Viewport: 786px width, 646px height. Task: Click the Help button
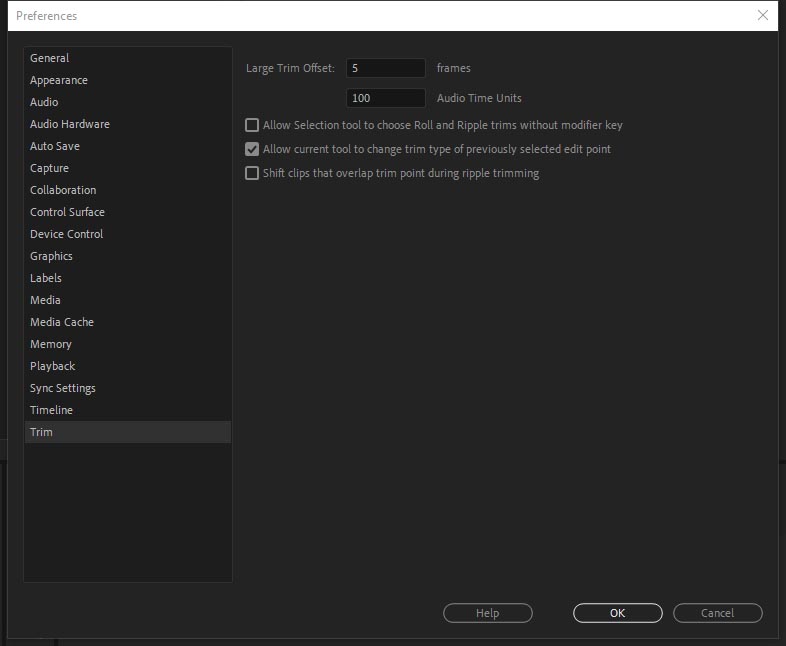coord(487,613)
